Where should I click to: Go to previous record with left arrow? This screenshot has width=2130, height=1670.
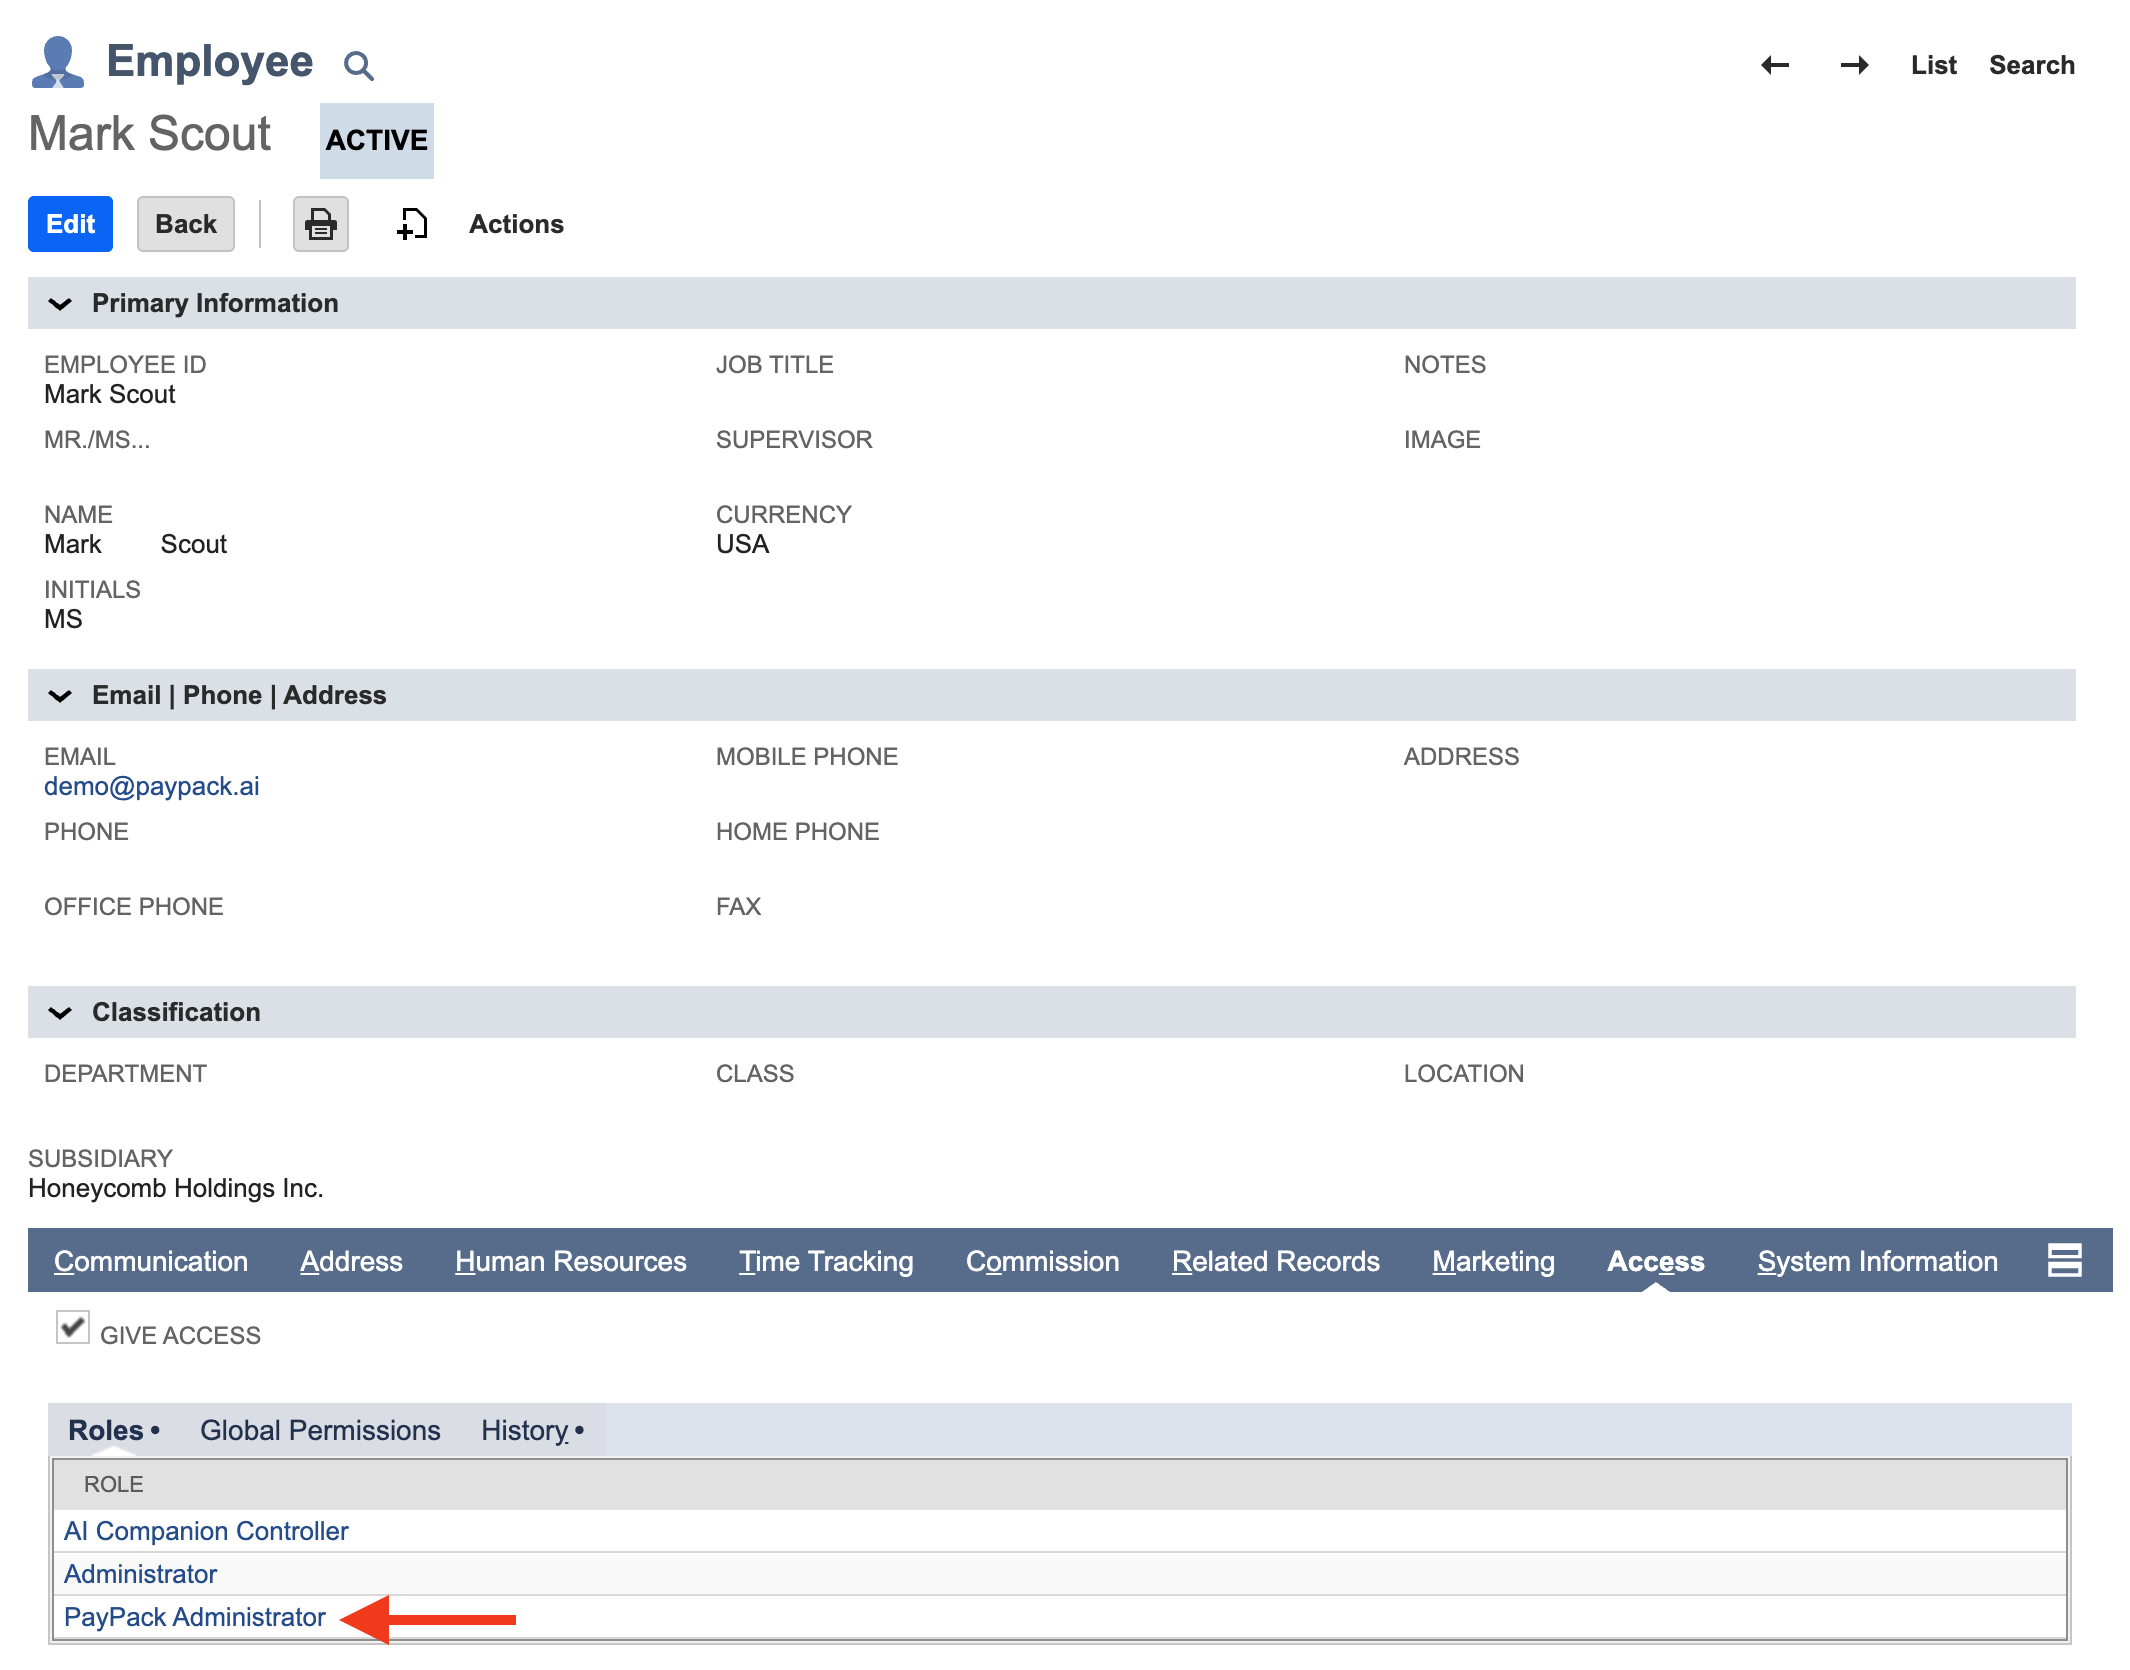pyautogui.click(x=1775, y=65)
